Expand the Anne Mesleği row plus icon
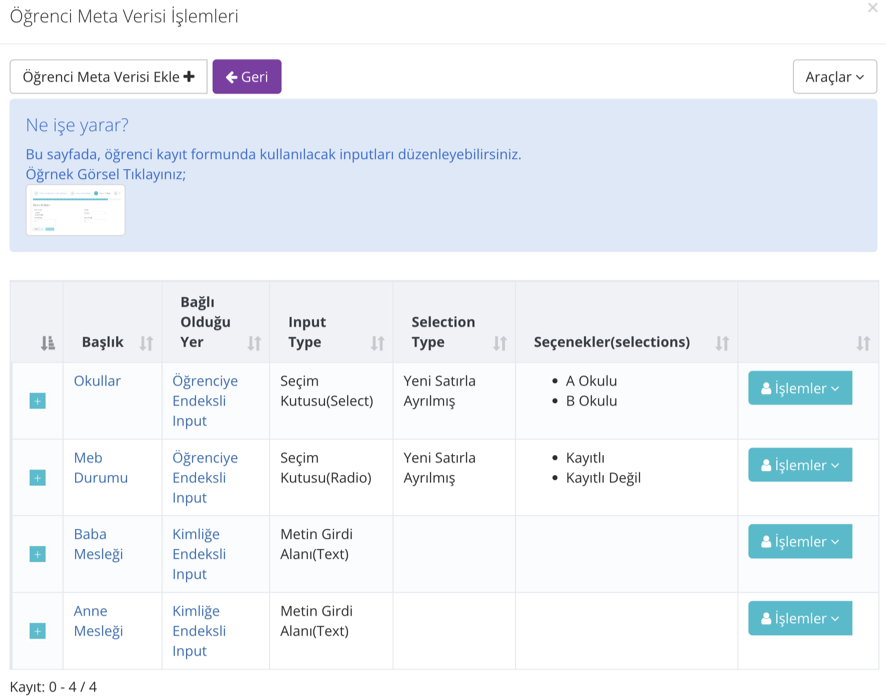 pyautogui.click(x=37, y=631)
